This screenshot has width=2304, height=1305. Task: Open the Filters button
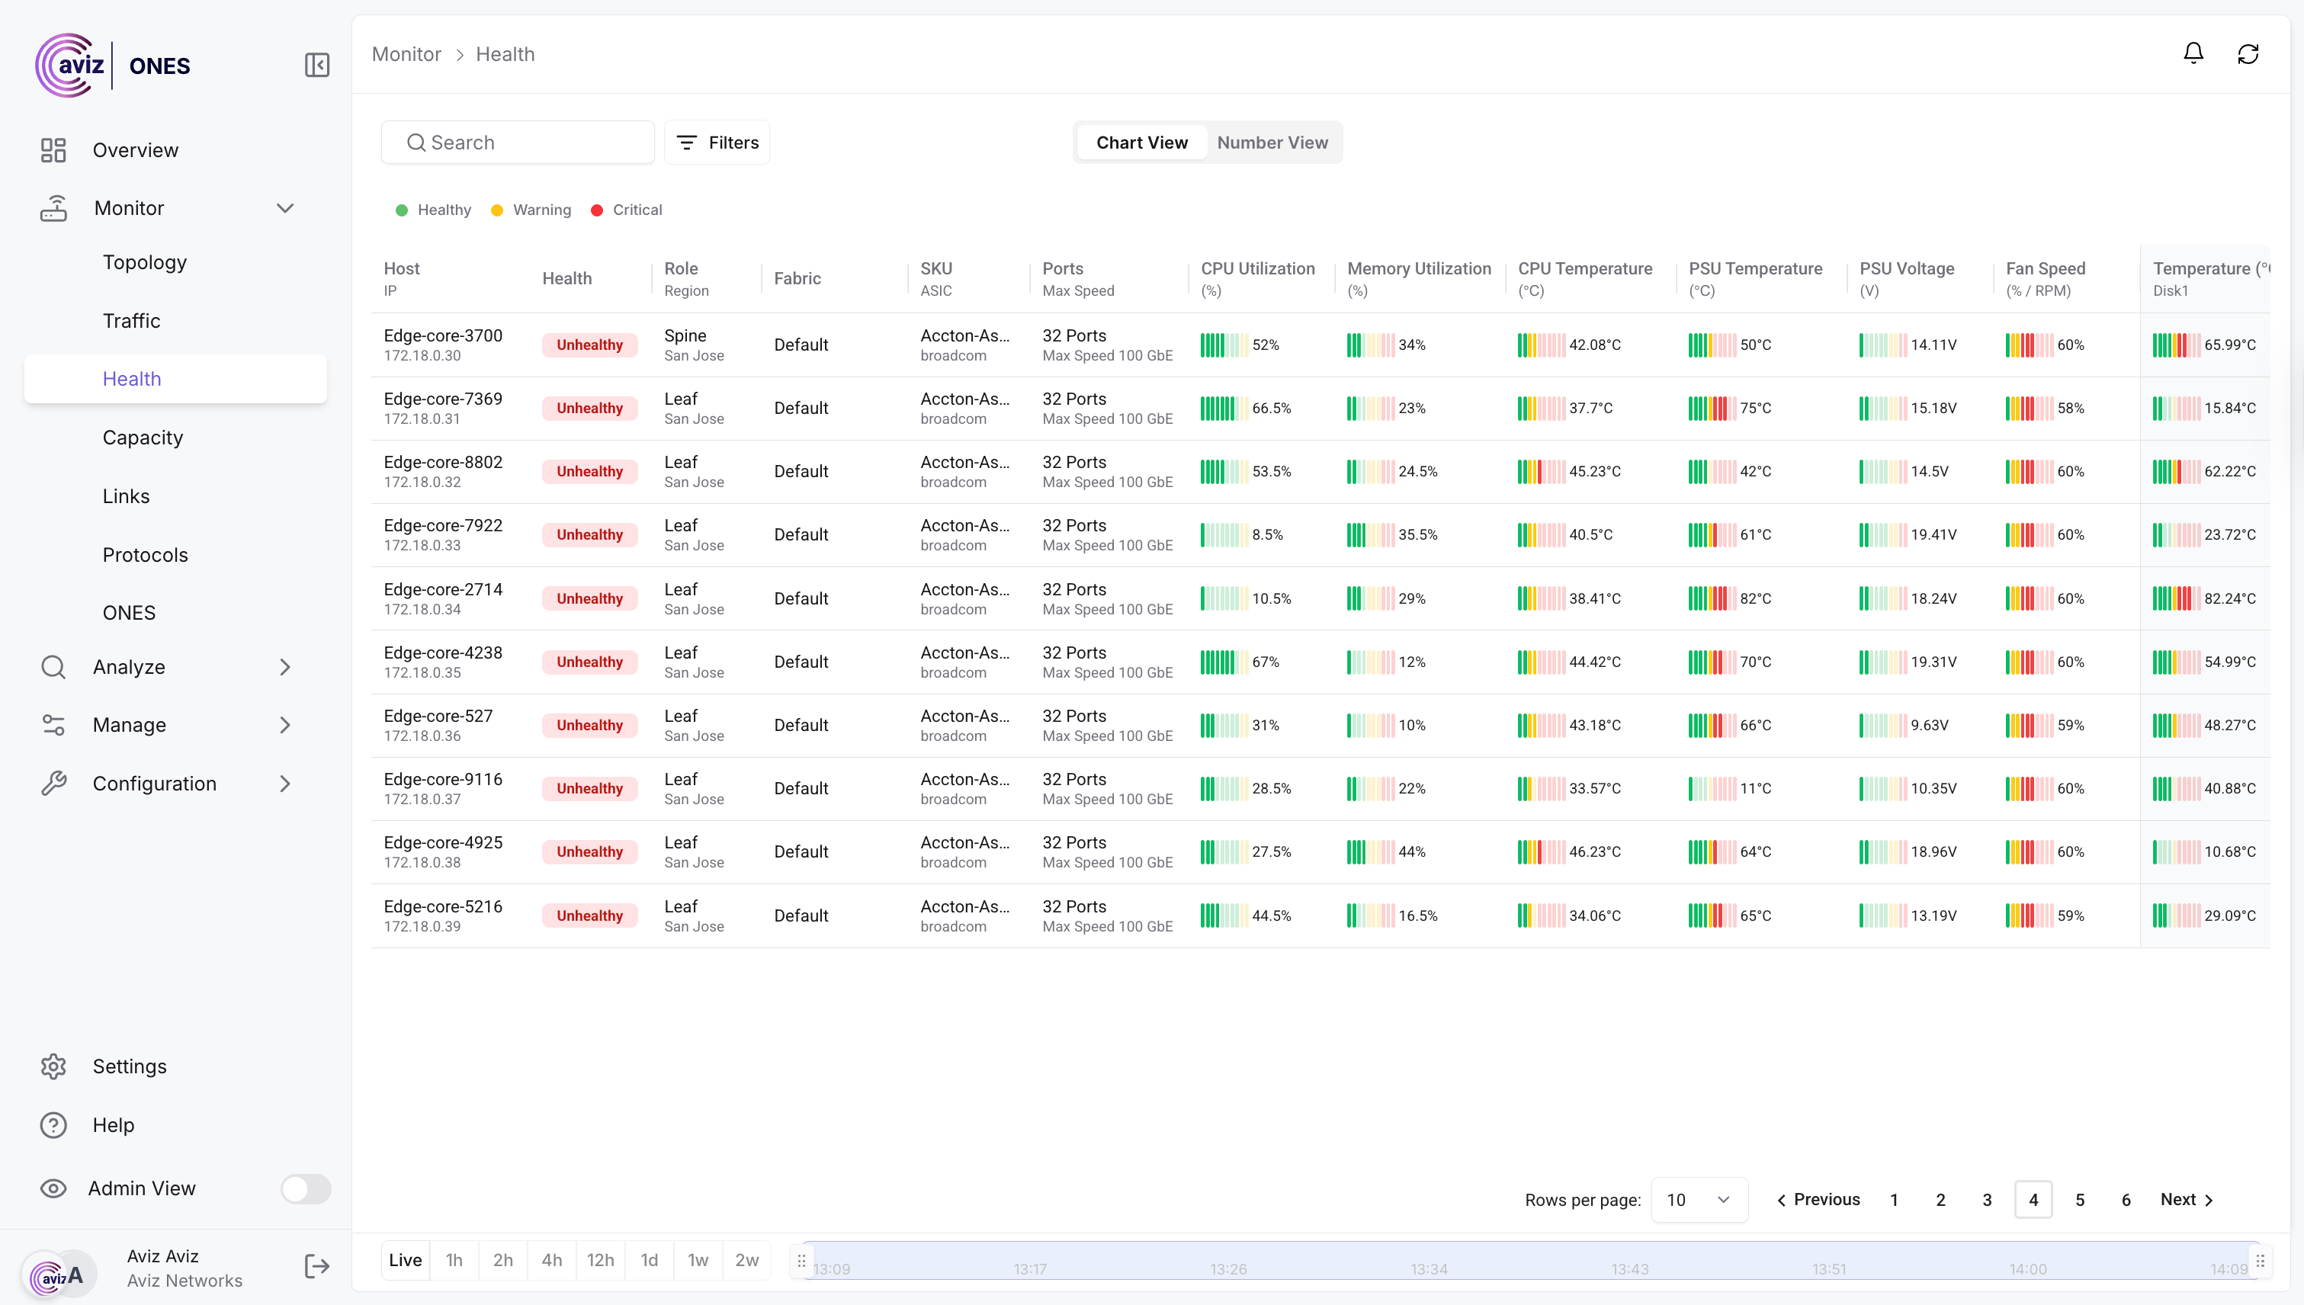717,142
